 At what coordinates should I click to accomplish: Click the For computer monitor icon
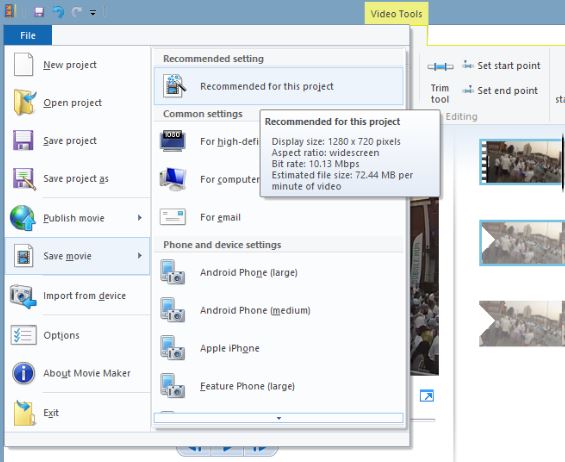173,179
